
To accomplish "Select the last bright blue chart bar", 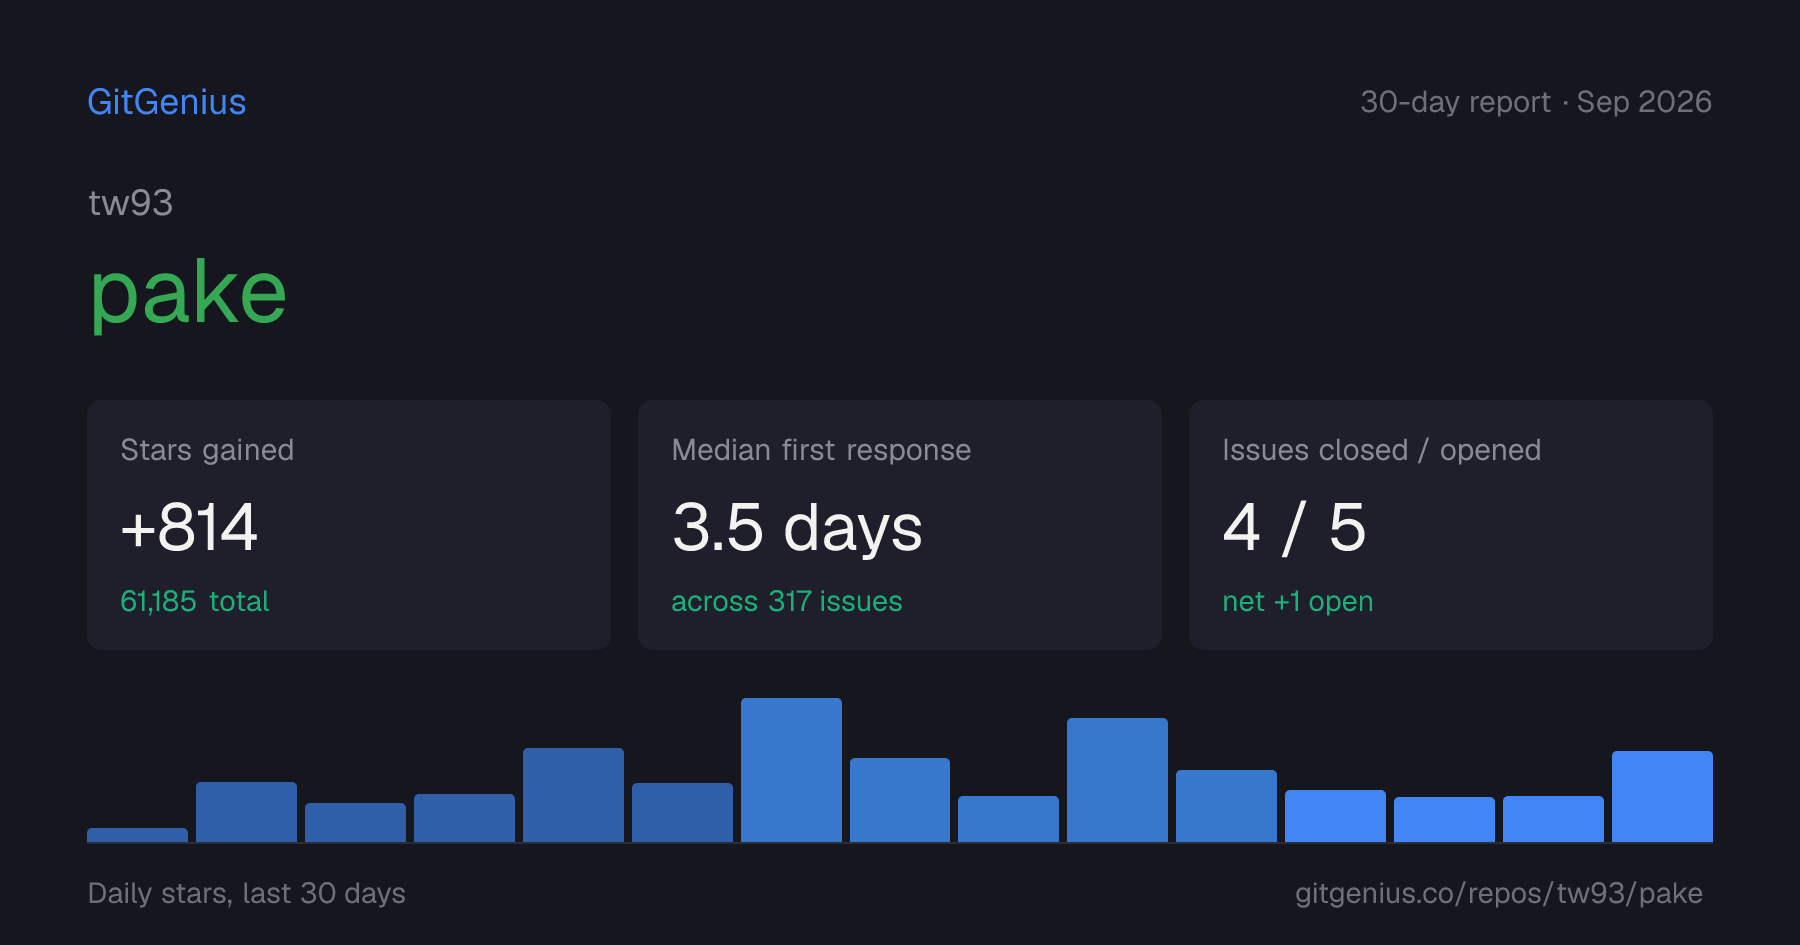I will 1662,796.
